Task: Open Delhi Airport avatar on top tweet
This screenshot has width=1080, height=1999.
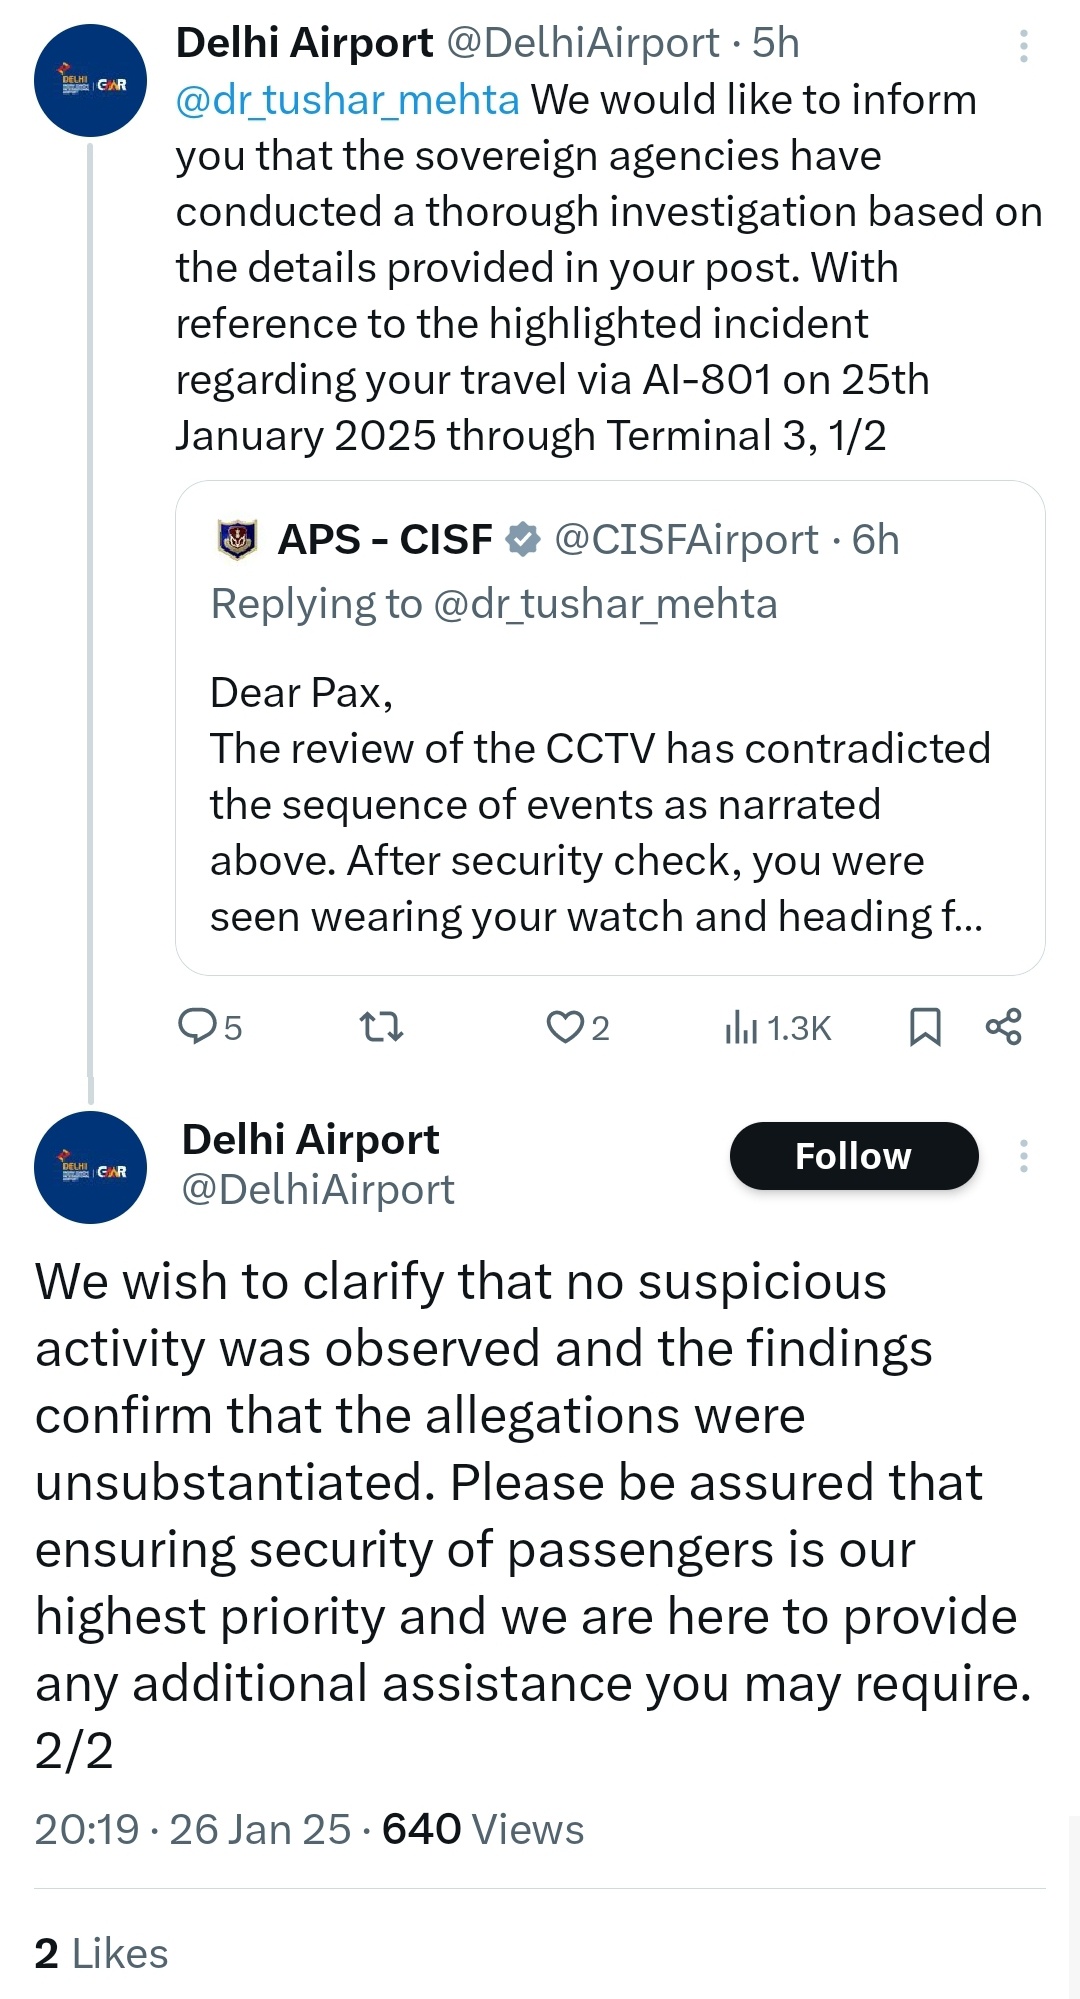Action: point(90,81)
